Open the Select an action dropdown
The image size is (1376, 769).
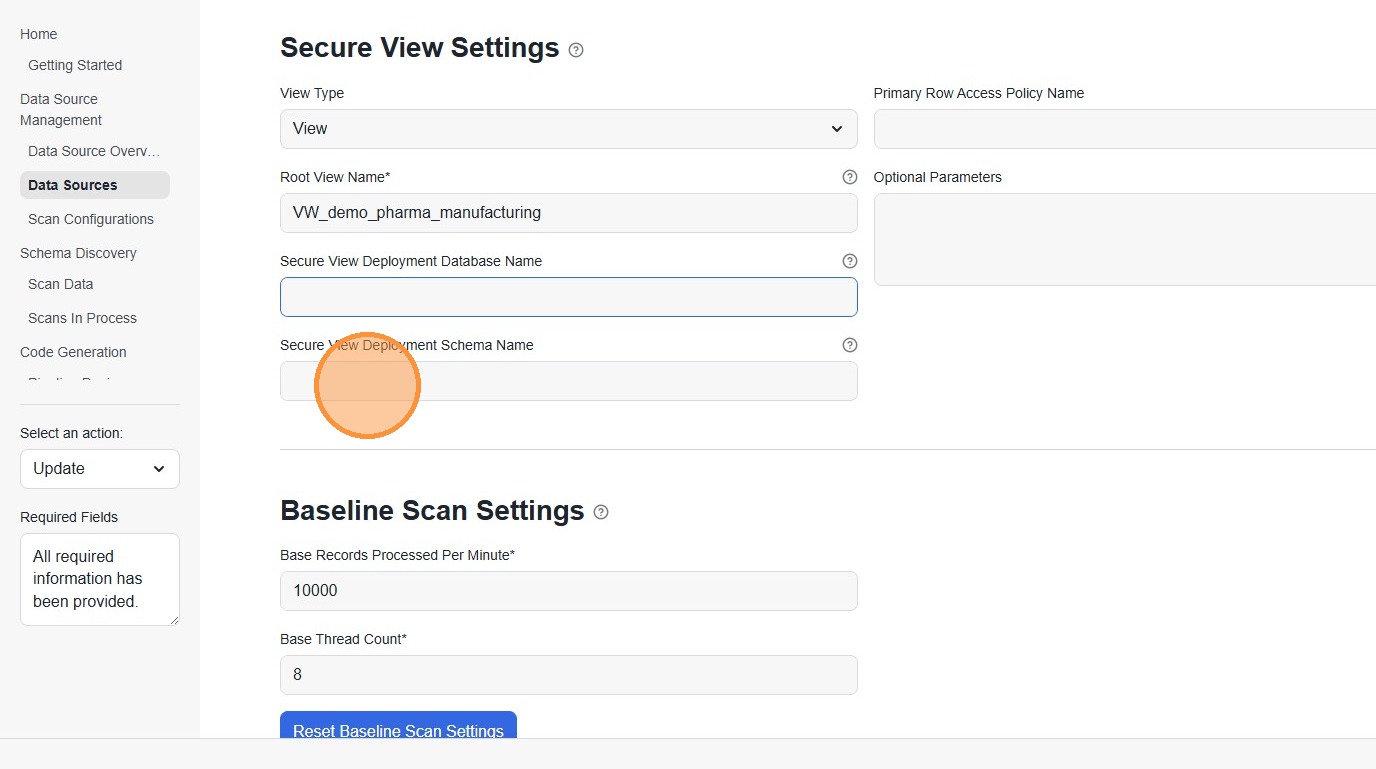coord(100,469)
